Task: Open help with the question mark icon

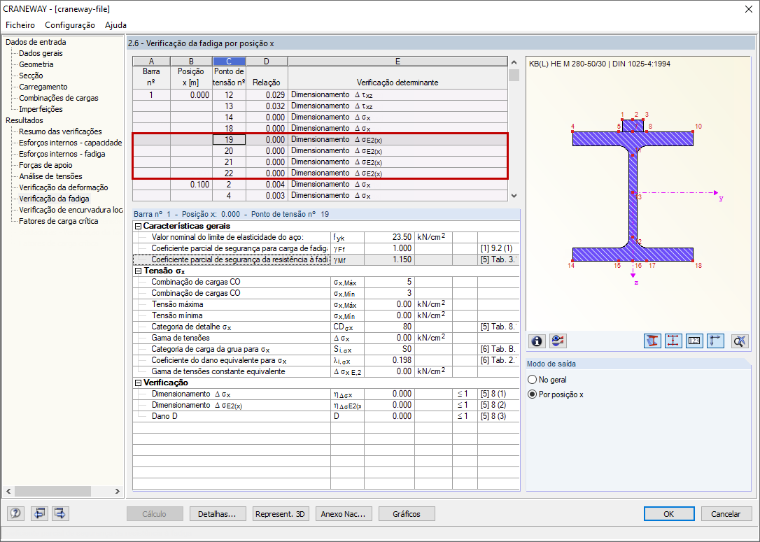Action: click(x=16, y=513)
